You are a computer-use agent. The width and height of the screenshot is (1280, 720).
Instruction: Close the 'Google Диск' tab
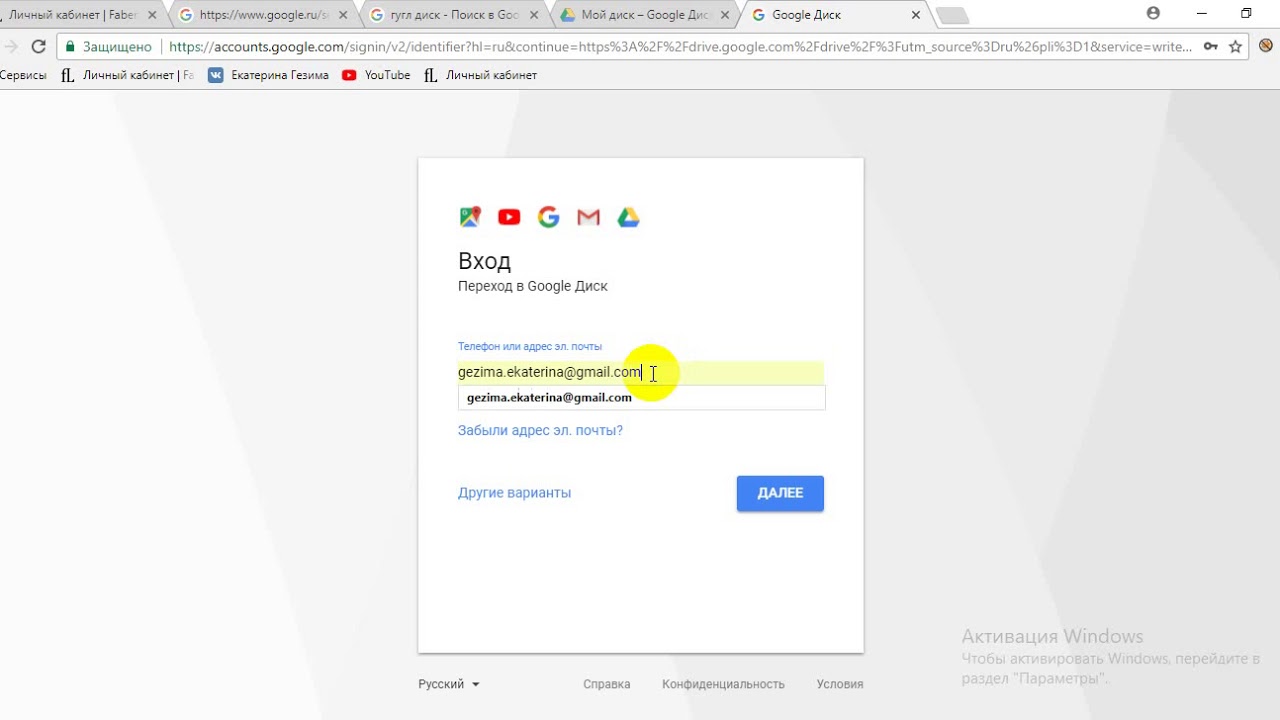915,15
